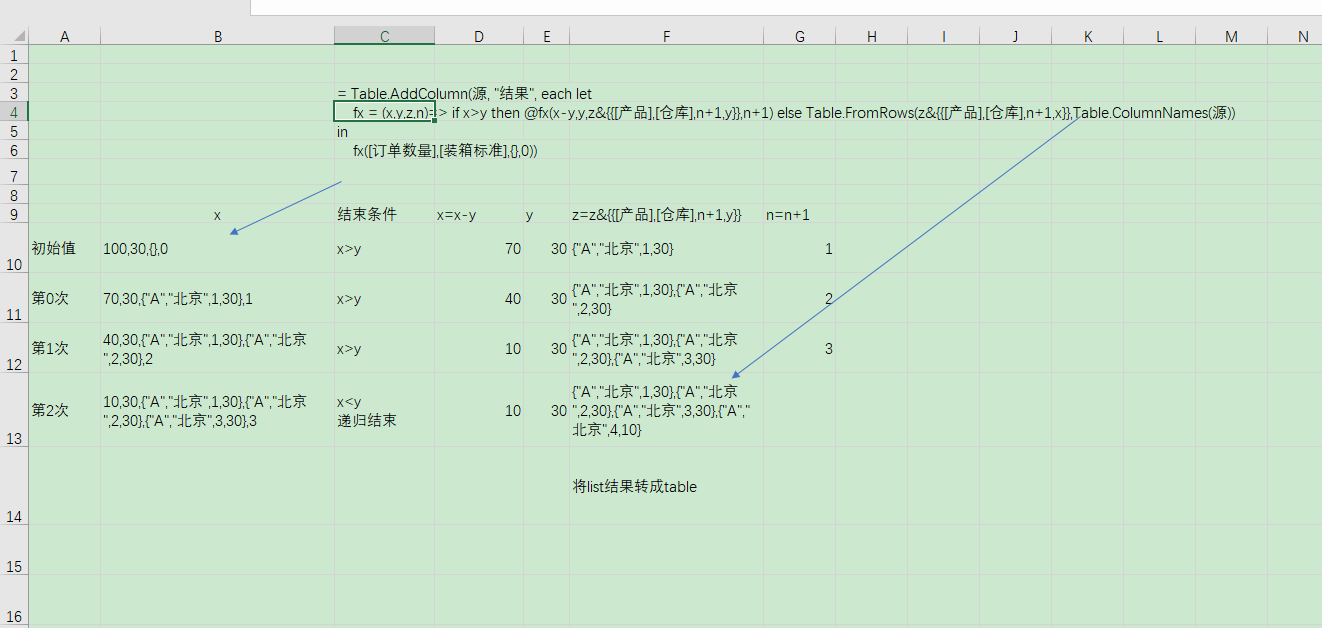This screenshot has width=1322, height=628.
Task: Select the cell with fx = (x,y,z,n) formula
Action: (x=384, y=112)
